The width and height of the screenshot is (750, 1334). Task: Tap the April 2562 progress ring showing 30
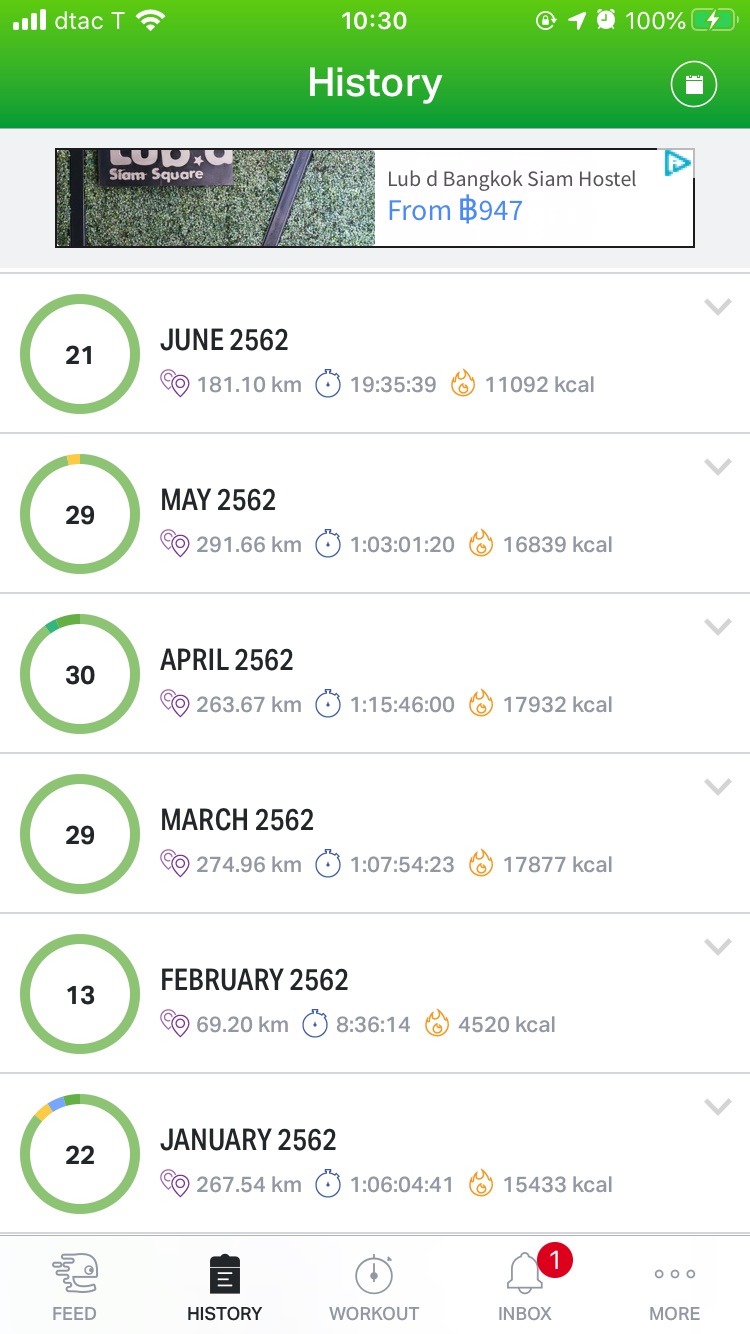80,675
